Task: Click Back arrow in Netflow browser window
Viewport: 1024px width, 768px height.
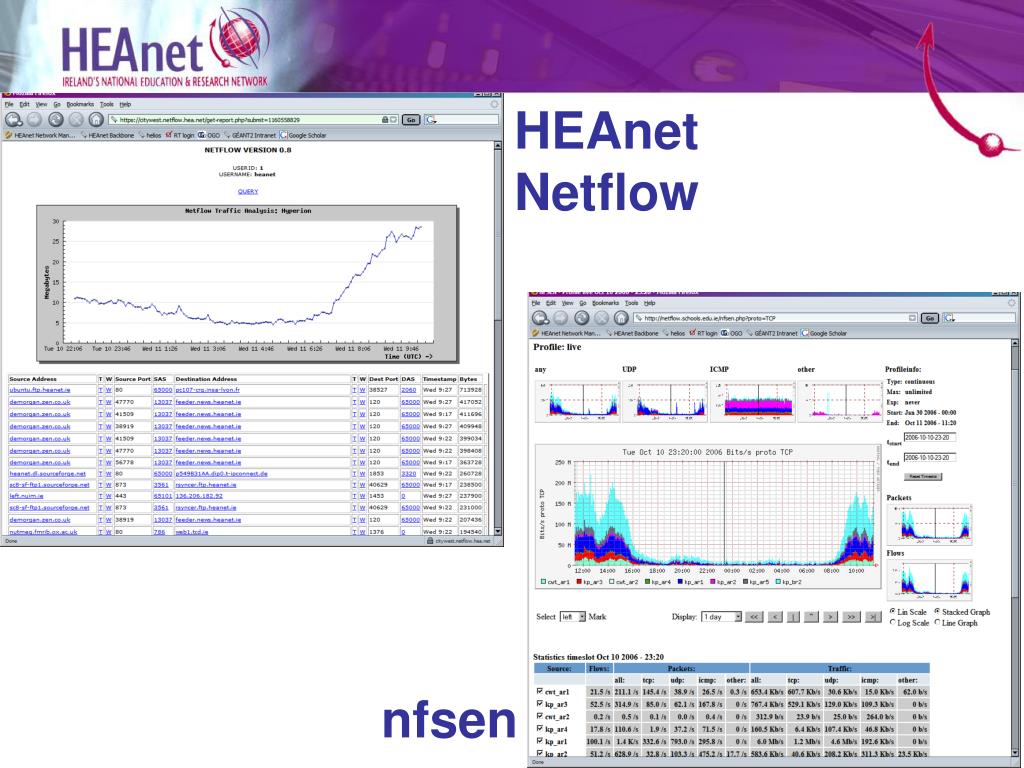Action: click(x=14, y=120)
